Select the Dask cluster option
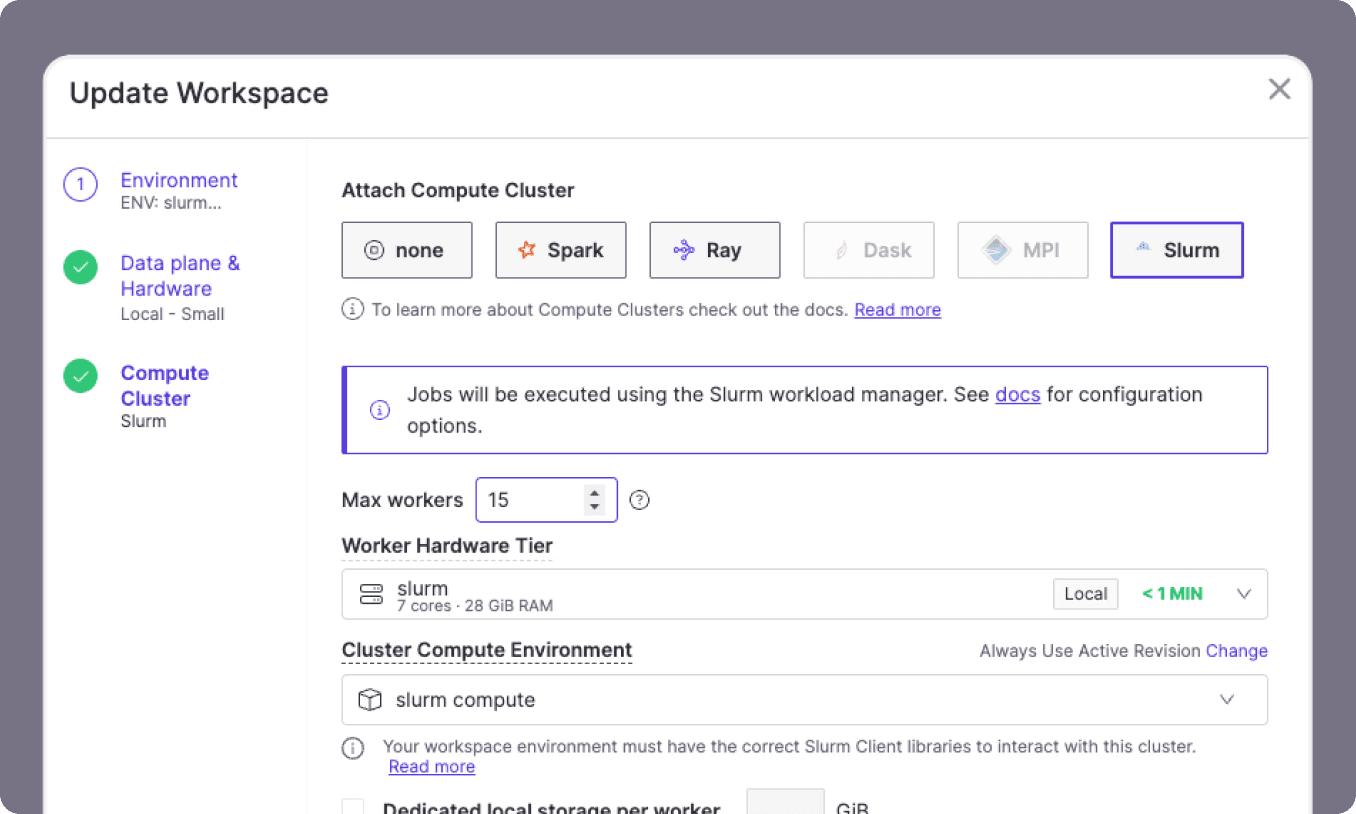The image size is (1356, 814). pos(869,250)
